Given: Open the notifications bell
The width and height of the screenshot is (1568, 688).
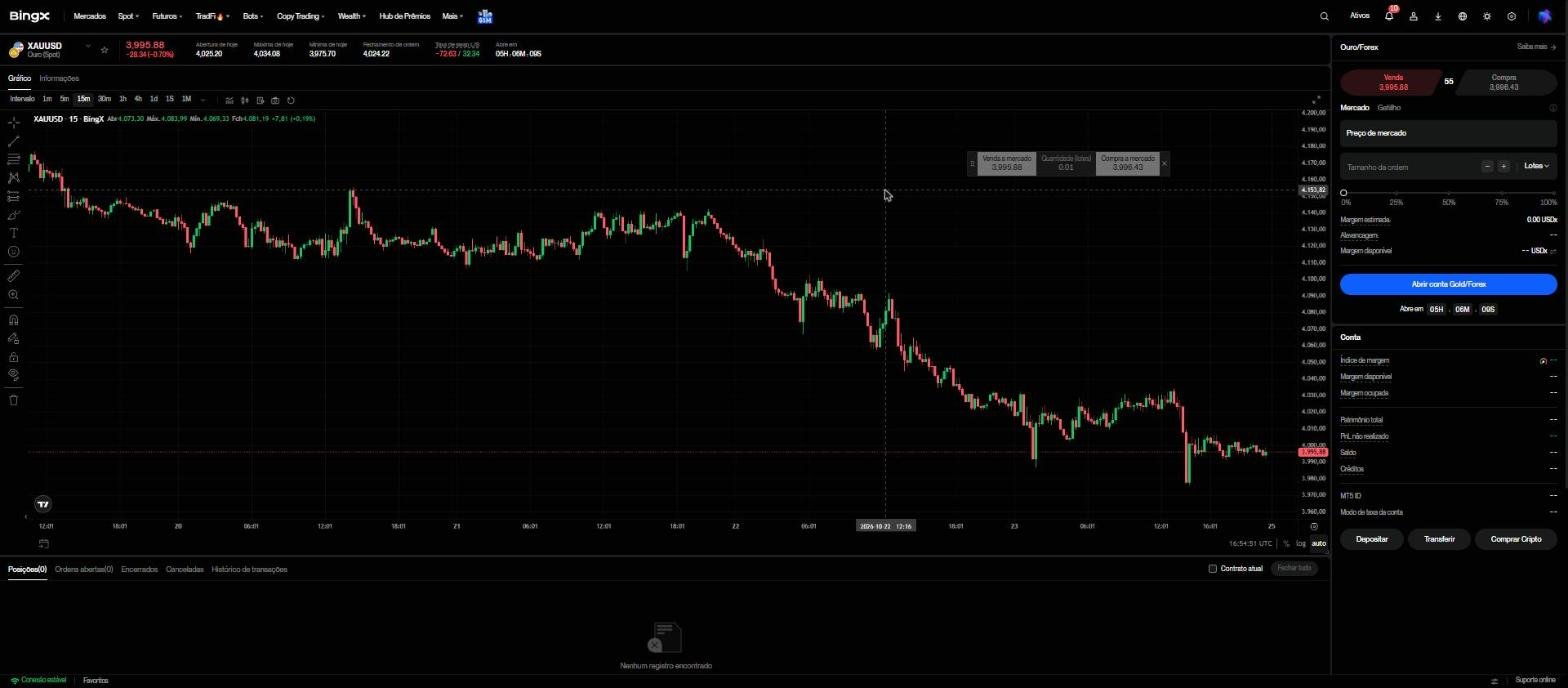Looking at the screenshot, I should pos(1389,16).
